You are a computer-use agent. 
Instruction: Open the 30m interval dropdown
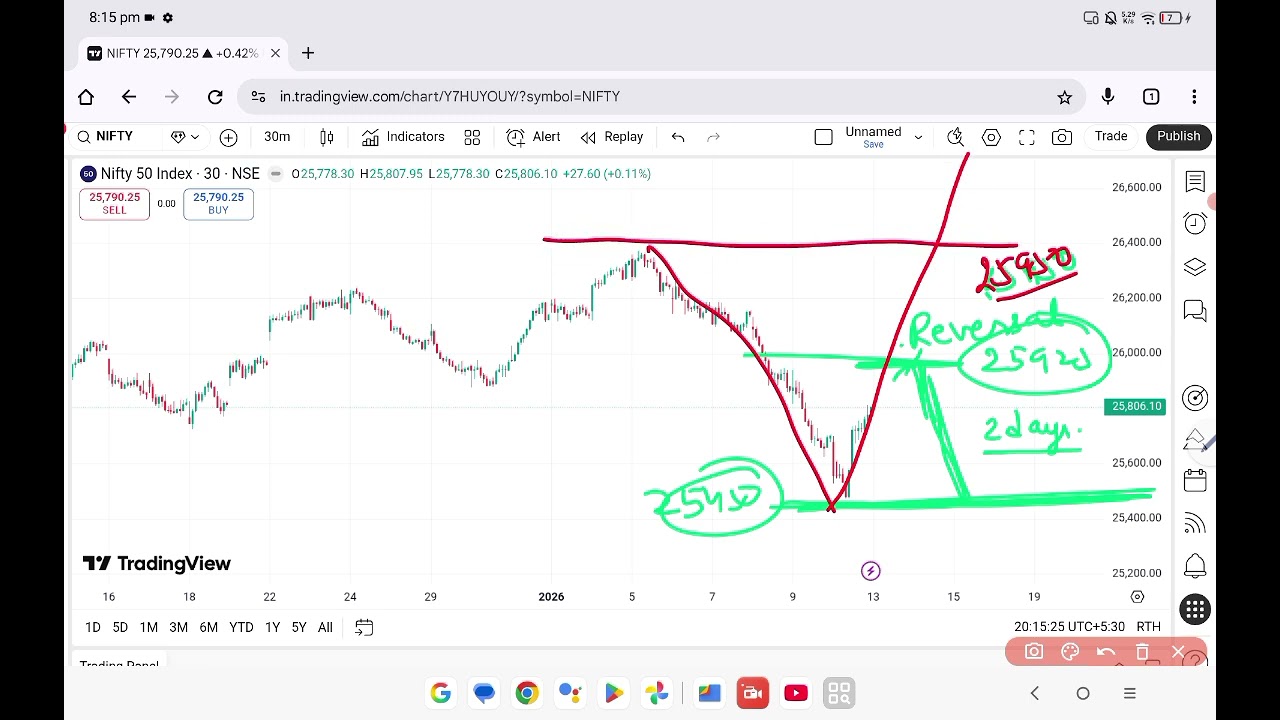coord(277,137)
